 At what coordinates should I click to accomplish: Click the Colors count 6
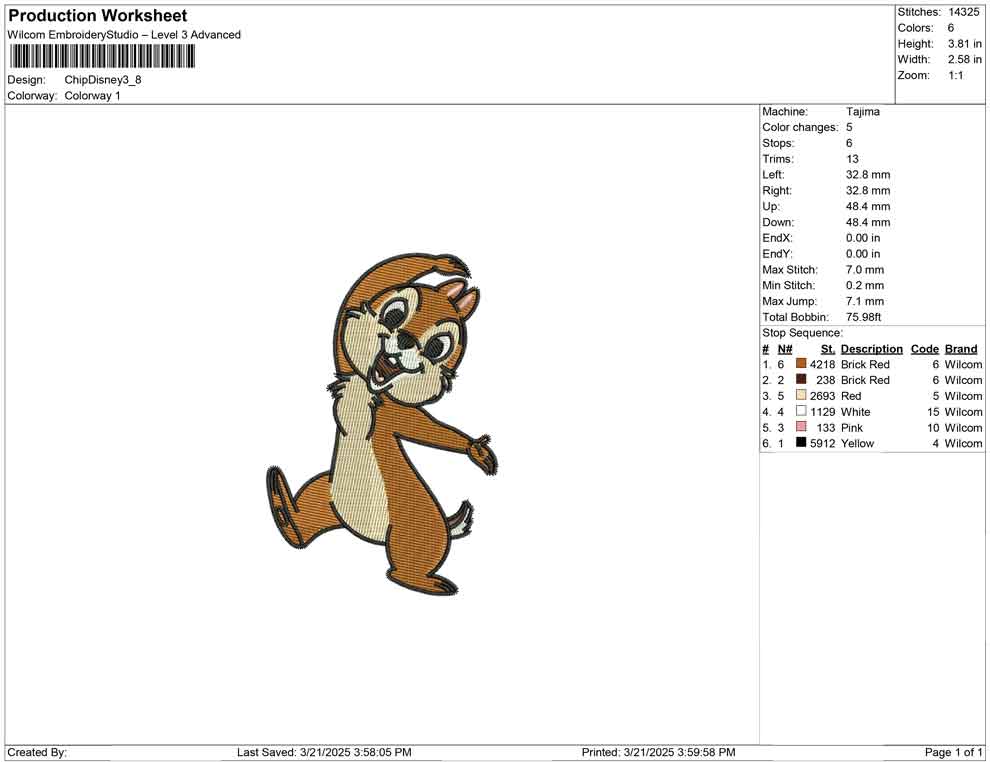click(x=951, y=28)
